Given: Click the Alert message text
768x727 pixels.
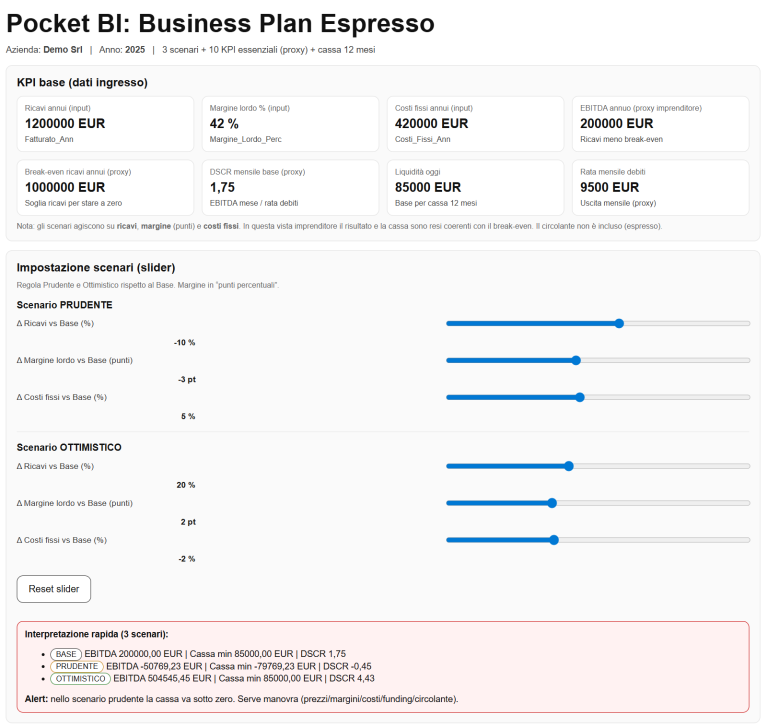Looking at the screenshot, I should (240, 698).
